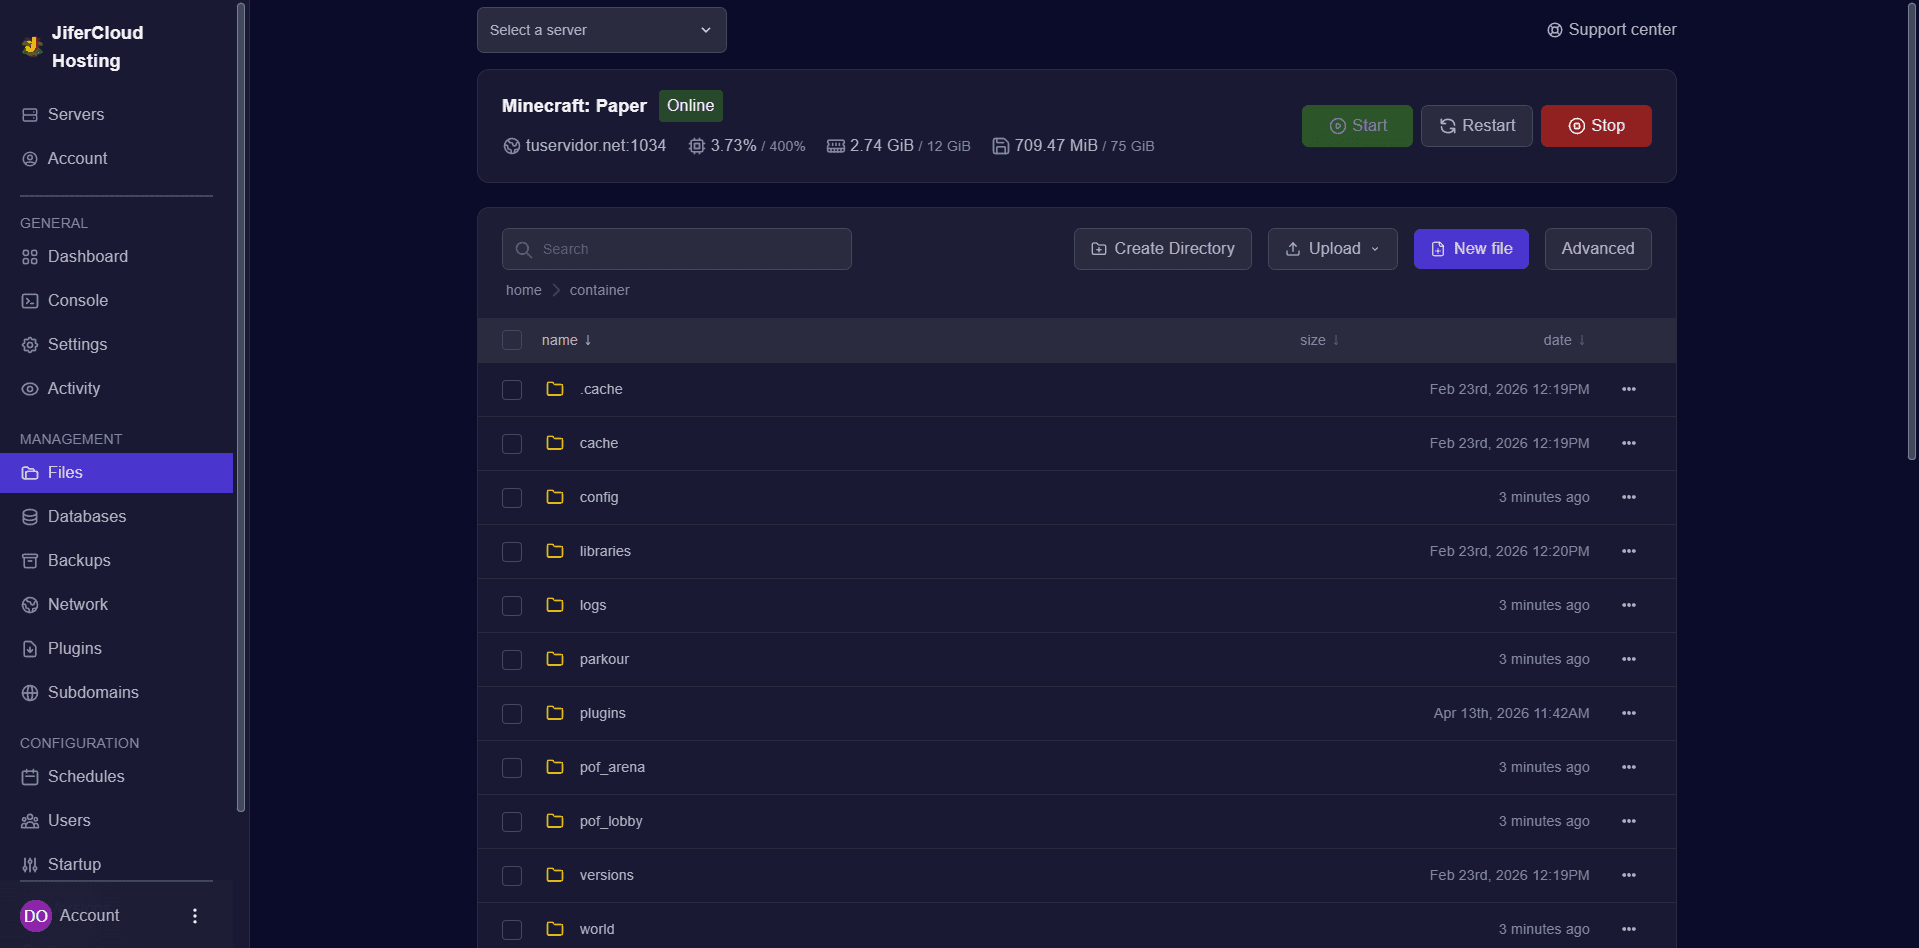Click the Create Directory button
This screenshot has height=948, width=1919.
pyautogui.click(x=1163, y=249)
